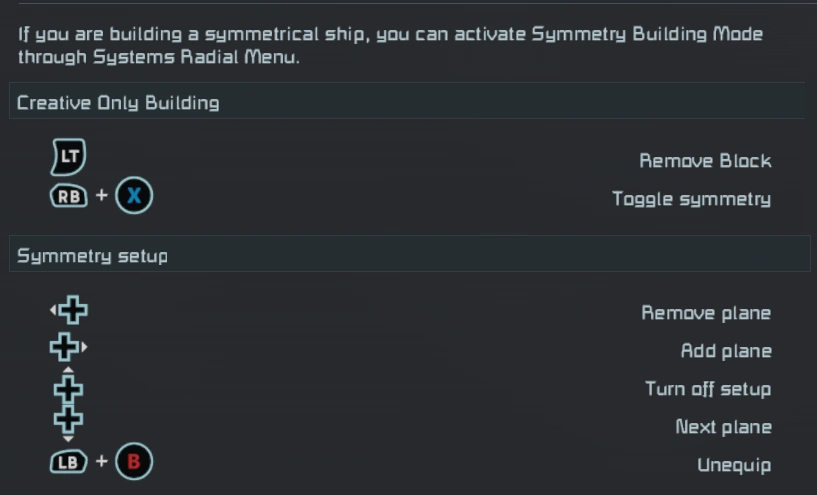The image size is (817, 495).
Task: Click the D-pad up icon
Action: (68, 387)
